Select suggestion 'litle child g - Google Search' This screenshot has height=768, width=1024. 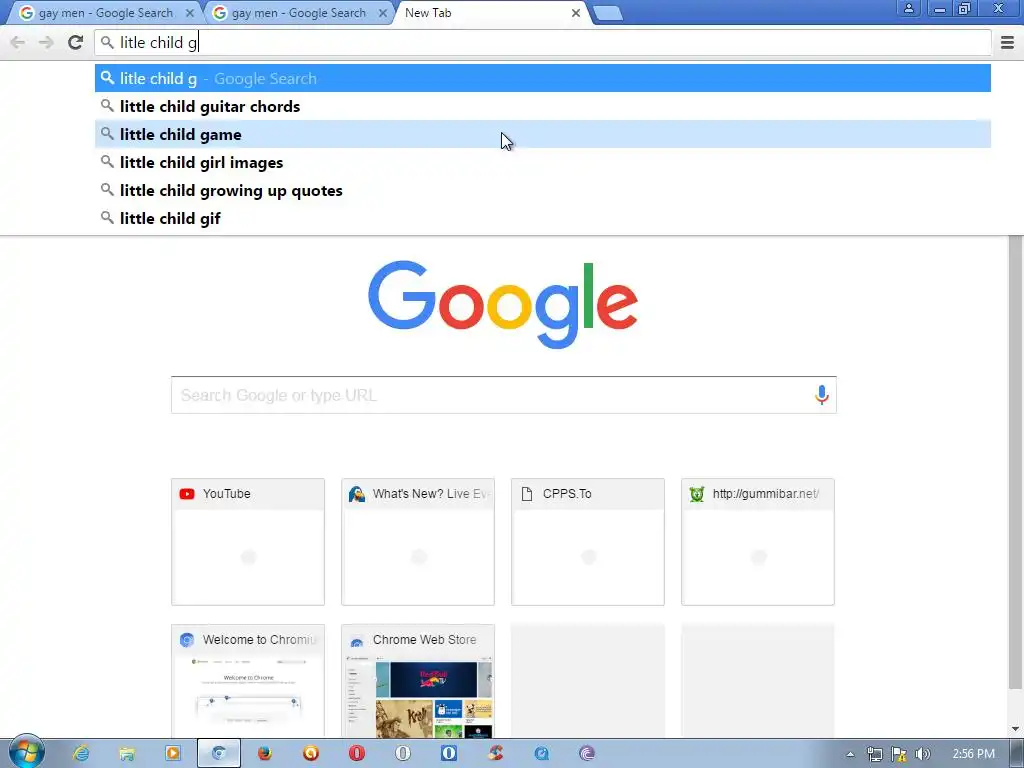tap(543, 78)
